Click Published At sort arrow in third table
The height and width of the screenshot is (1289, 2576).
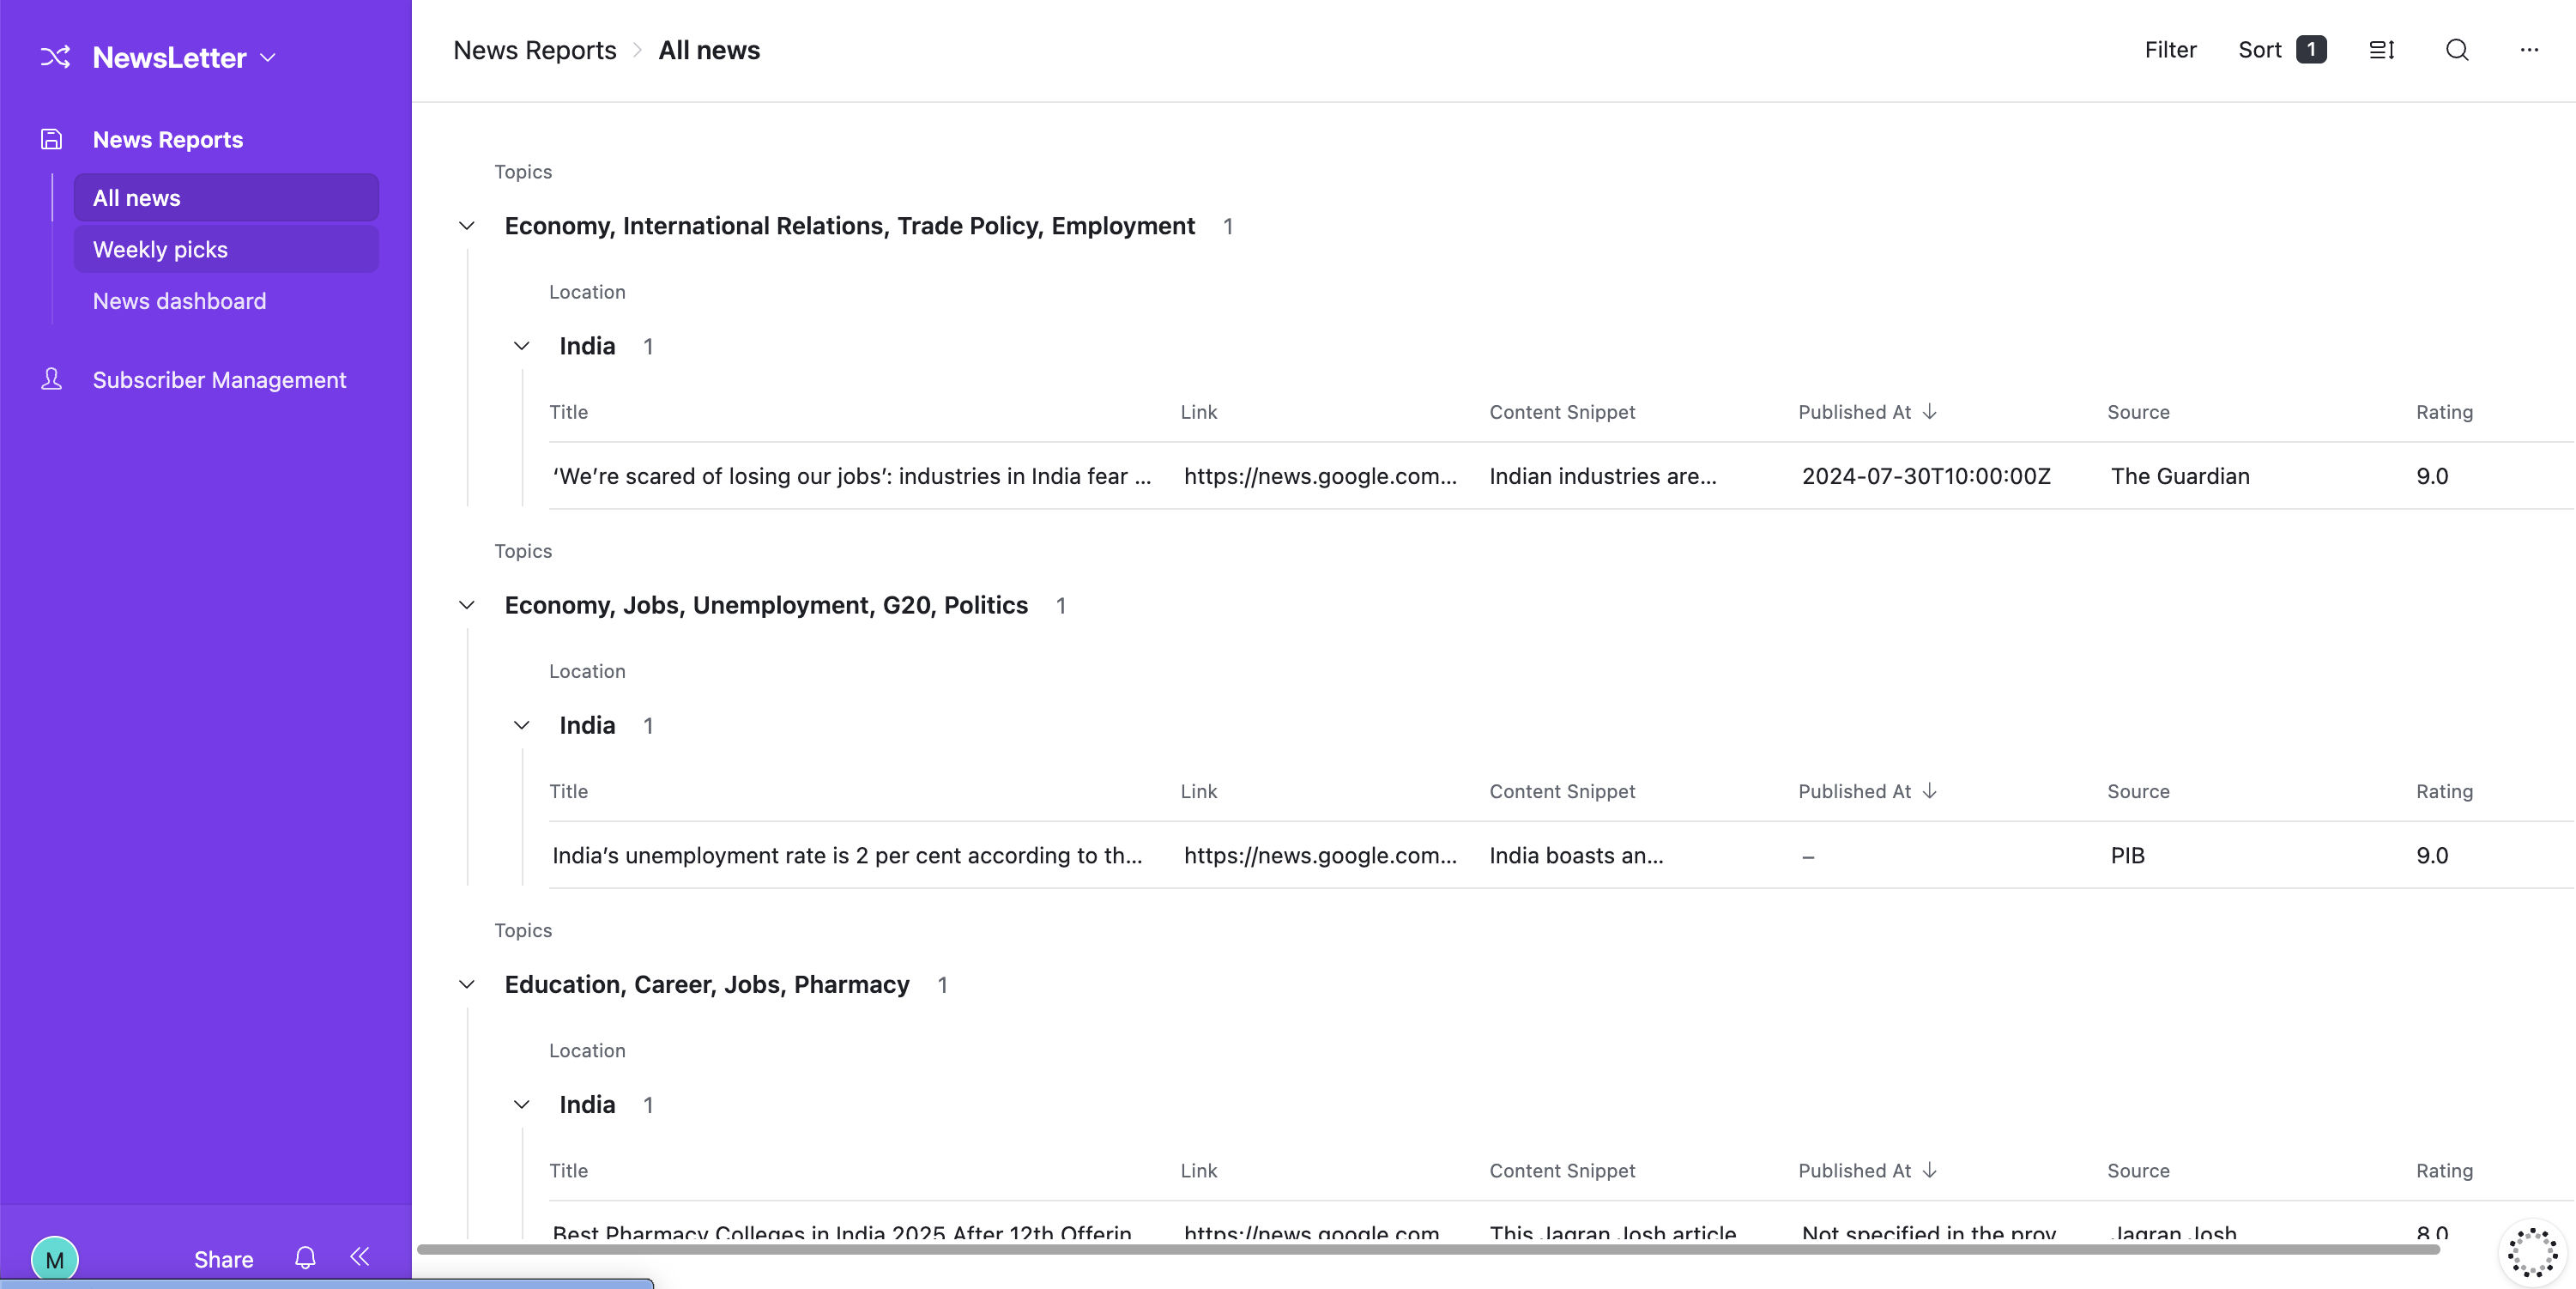pos(1930,1169)
